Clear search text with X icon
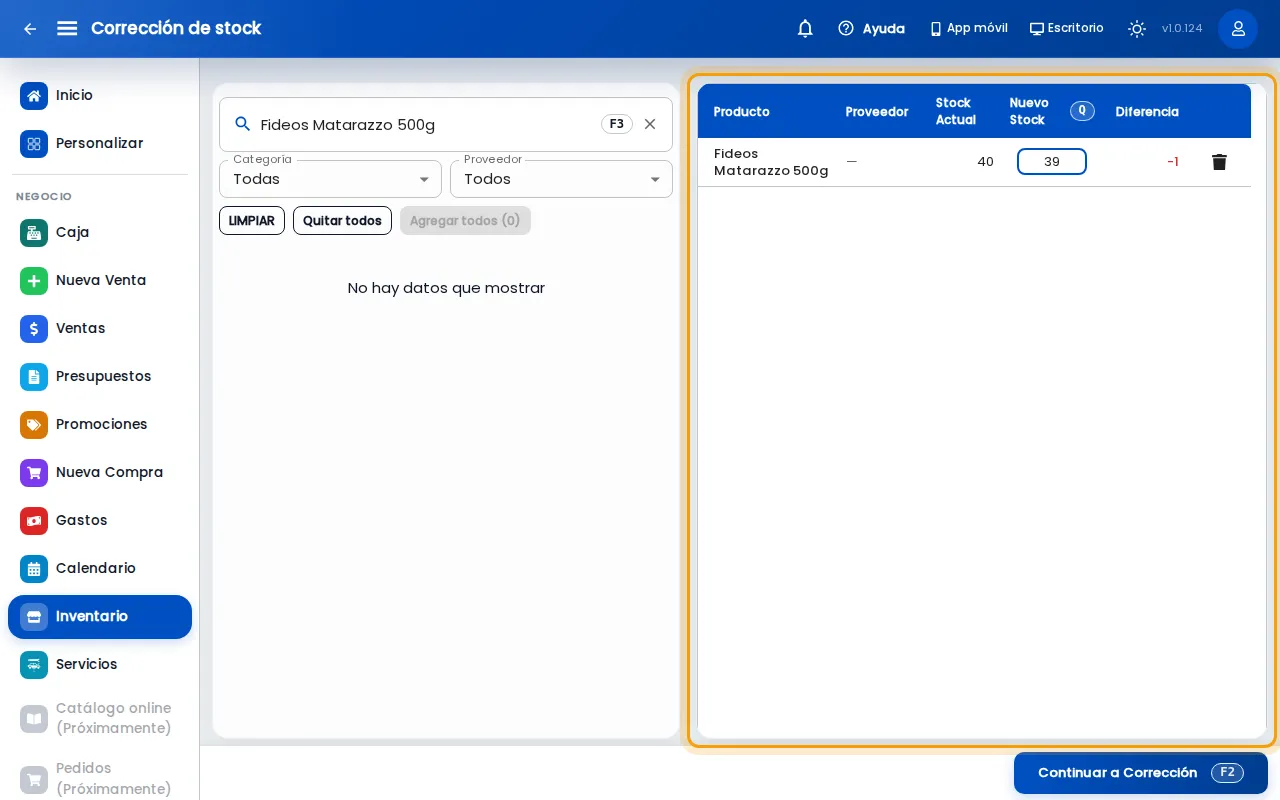This screenshot has width=1280, height=800. coord(650,124)
